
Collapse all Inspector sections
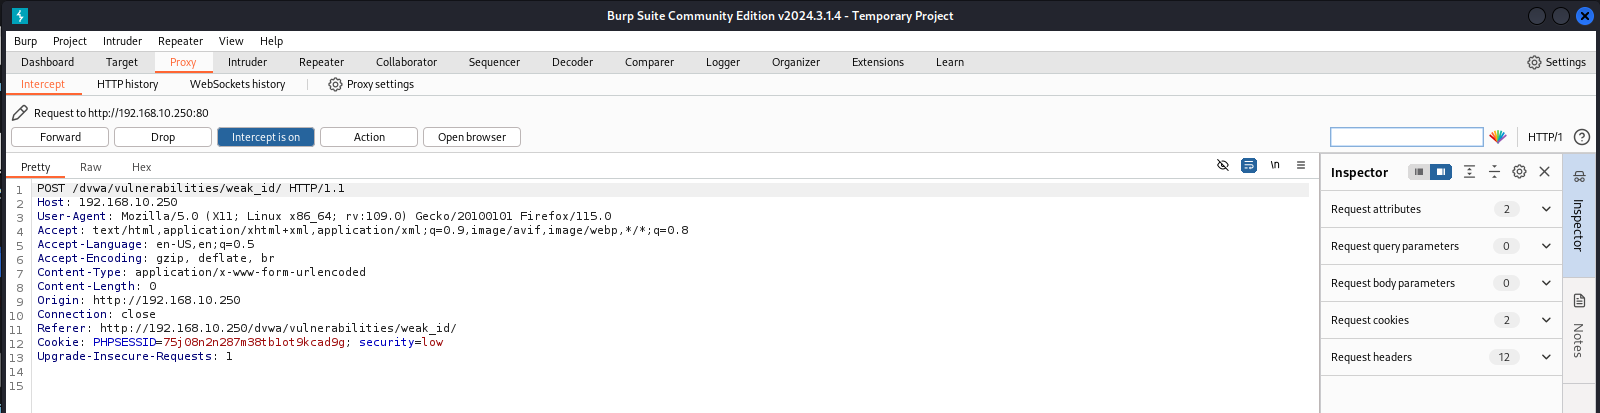[1494, 172]
